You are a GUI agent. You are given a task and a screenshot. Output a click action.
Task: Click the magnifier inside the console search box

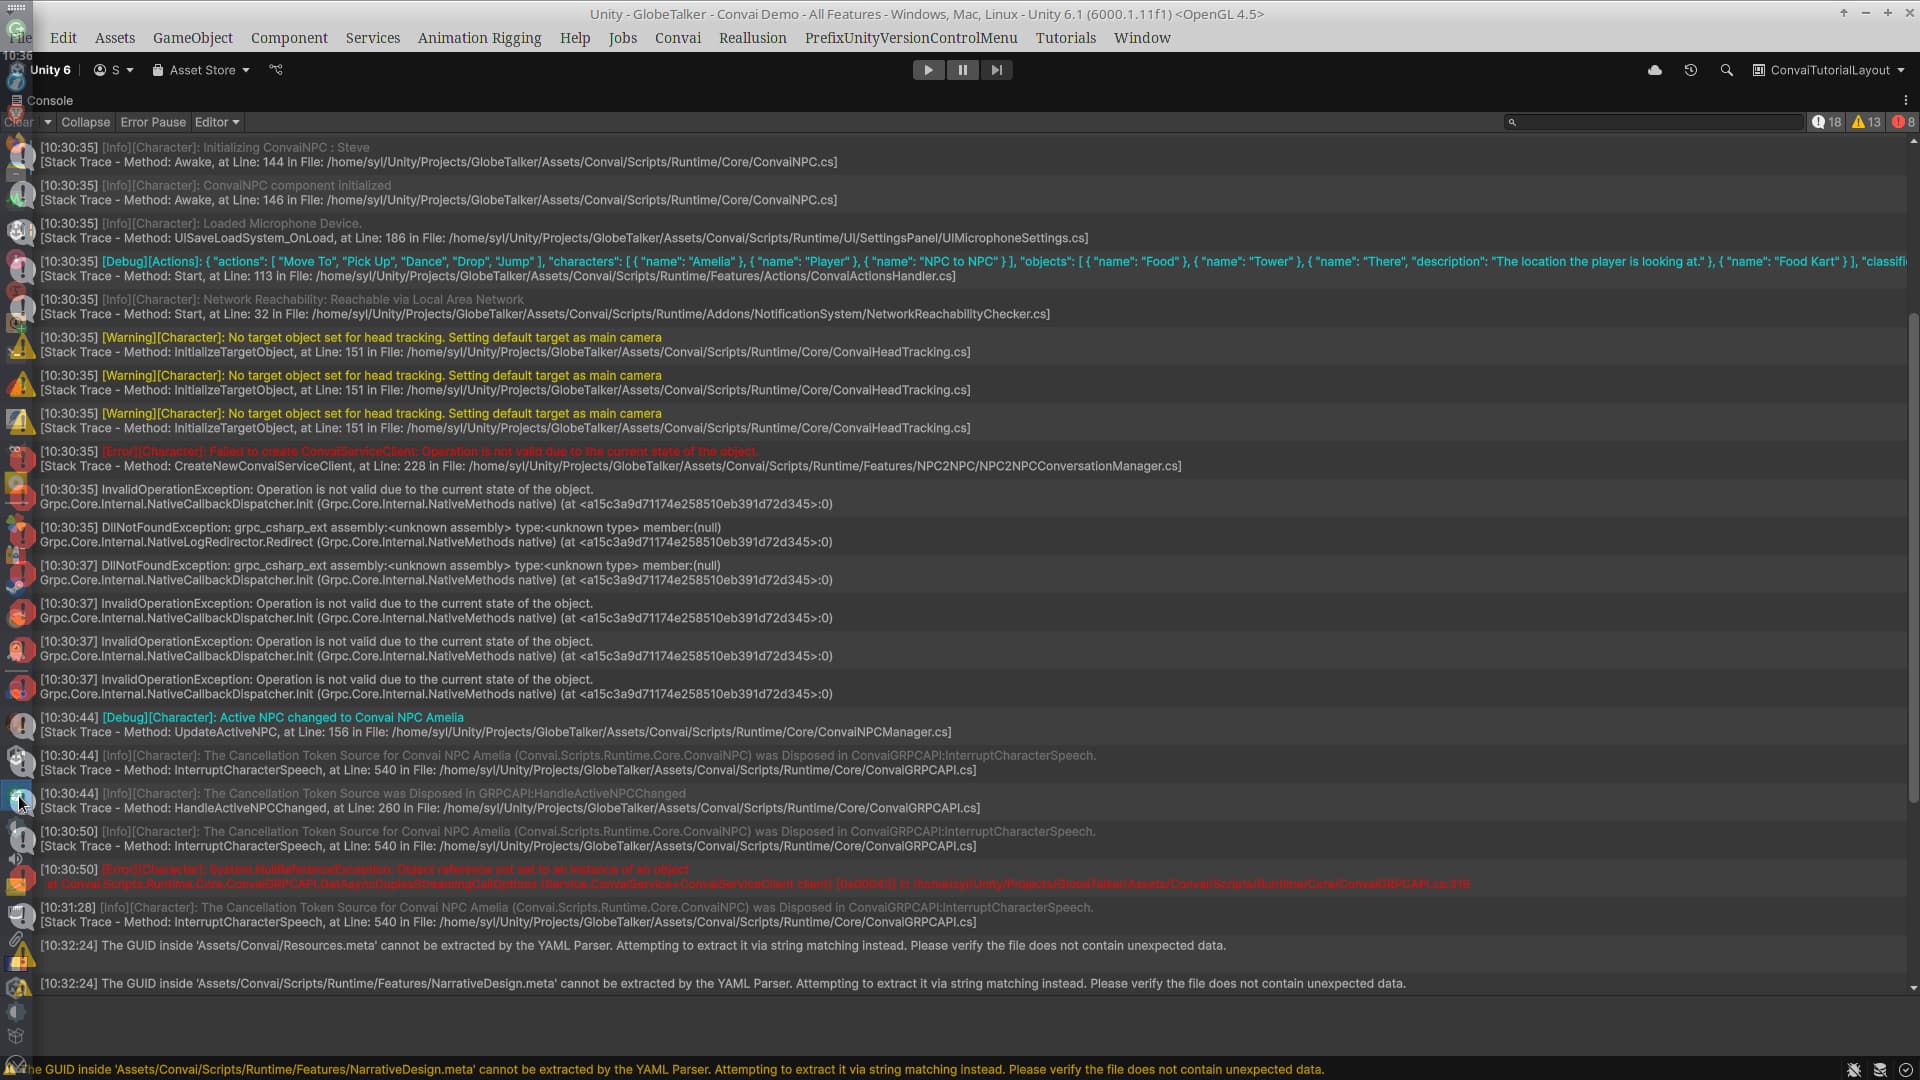[1513, 122]
